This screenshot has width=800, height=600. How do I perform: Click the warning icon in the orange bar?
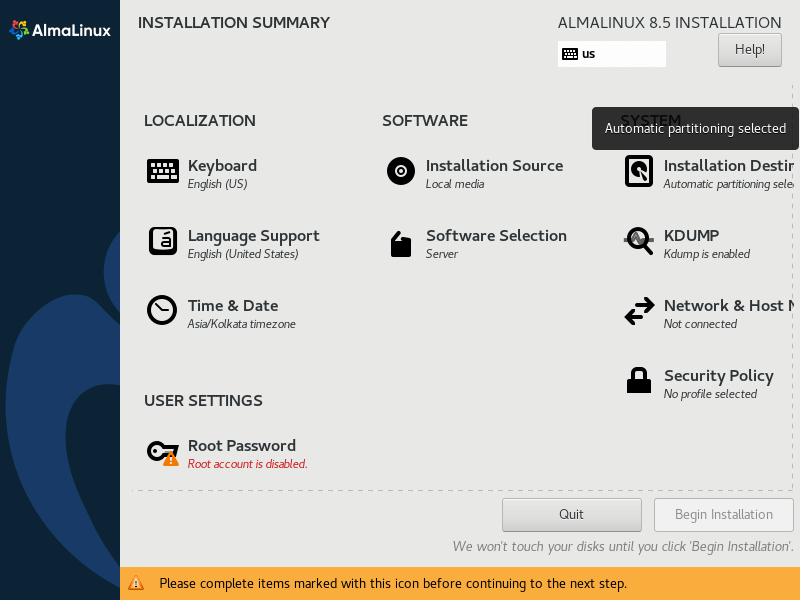(136, 583)
